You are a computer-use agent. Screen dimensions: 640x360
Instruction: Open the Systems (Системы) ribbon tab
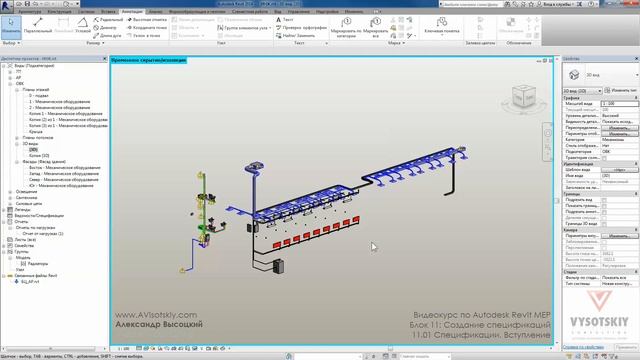tap(86, 12)
